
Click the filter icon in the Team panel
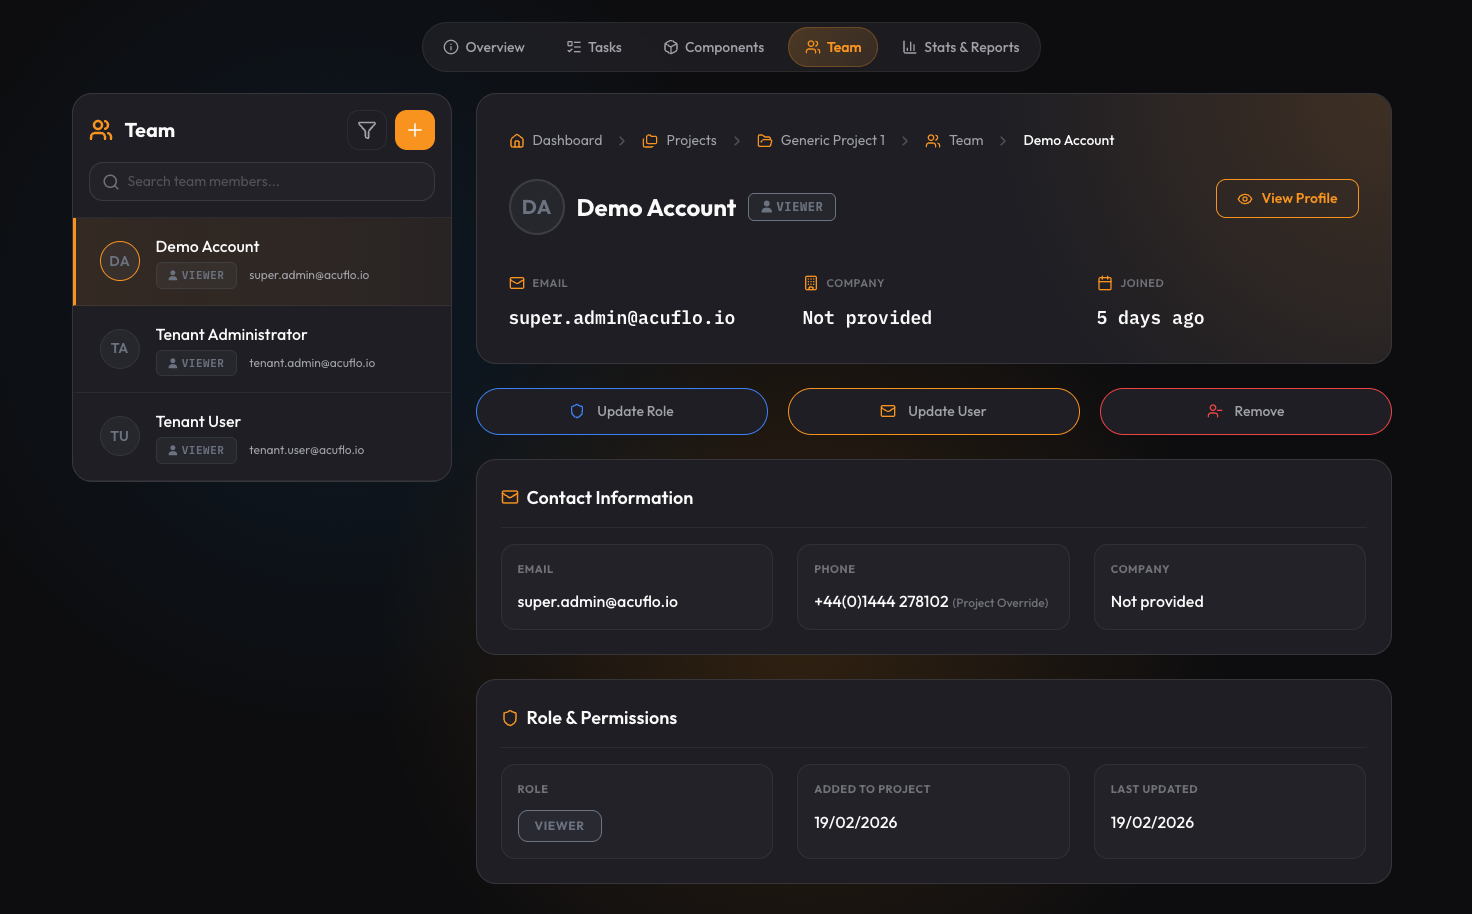367,129
